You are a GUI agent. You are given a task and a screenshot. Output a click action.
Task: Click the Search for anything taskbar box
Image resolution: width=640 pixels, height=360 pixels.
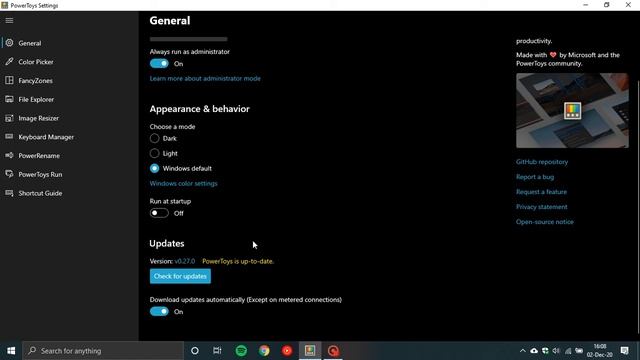coord(103,351)
